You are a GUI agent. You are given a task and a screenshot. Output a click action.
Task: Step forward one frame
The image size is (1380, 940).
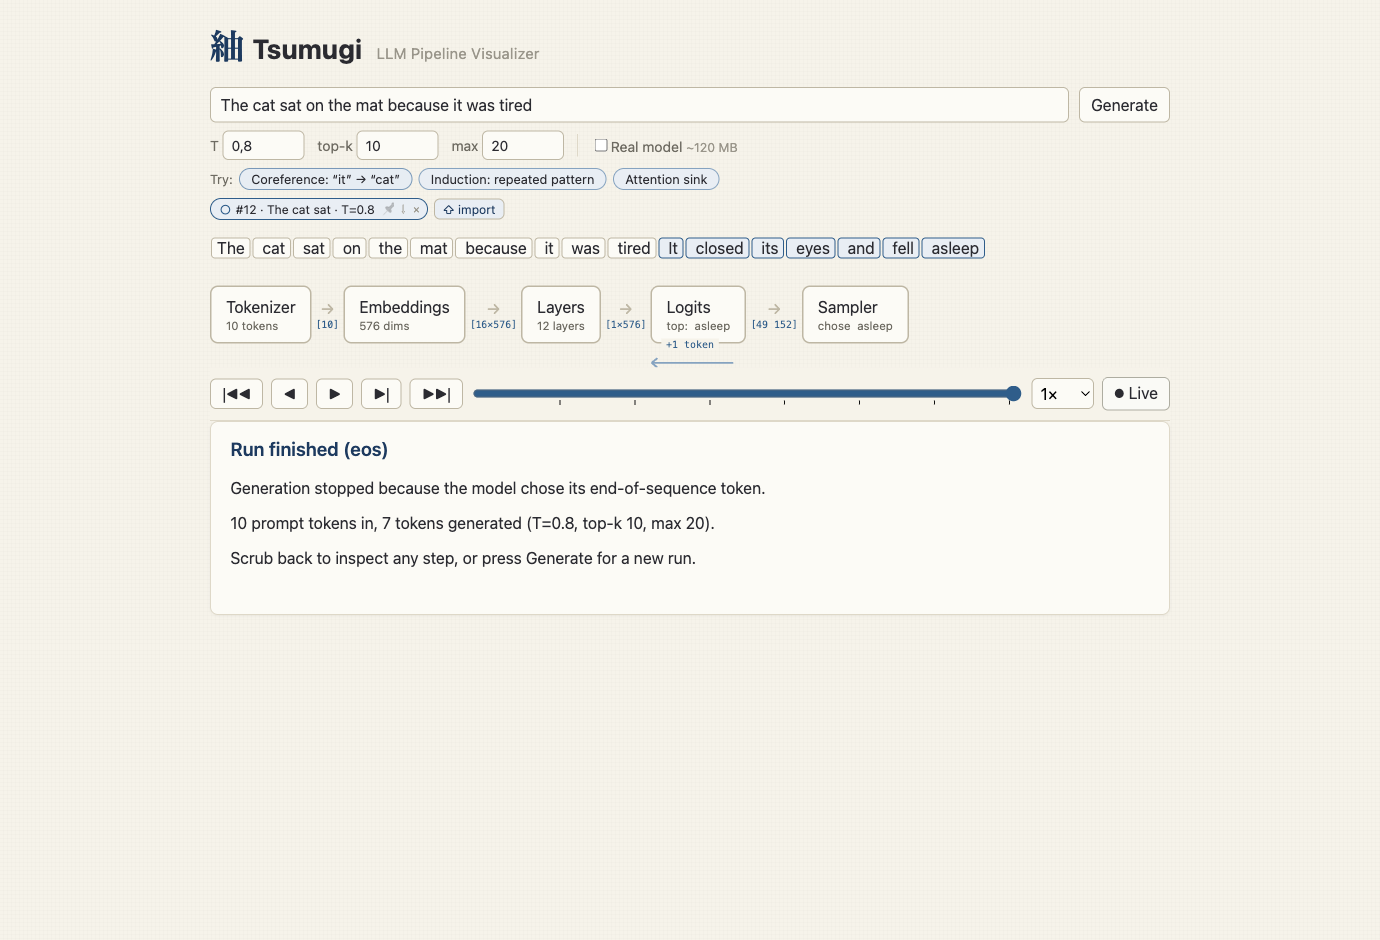click(381, 394)
